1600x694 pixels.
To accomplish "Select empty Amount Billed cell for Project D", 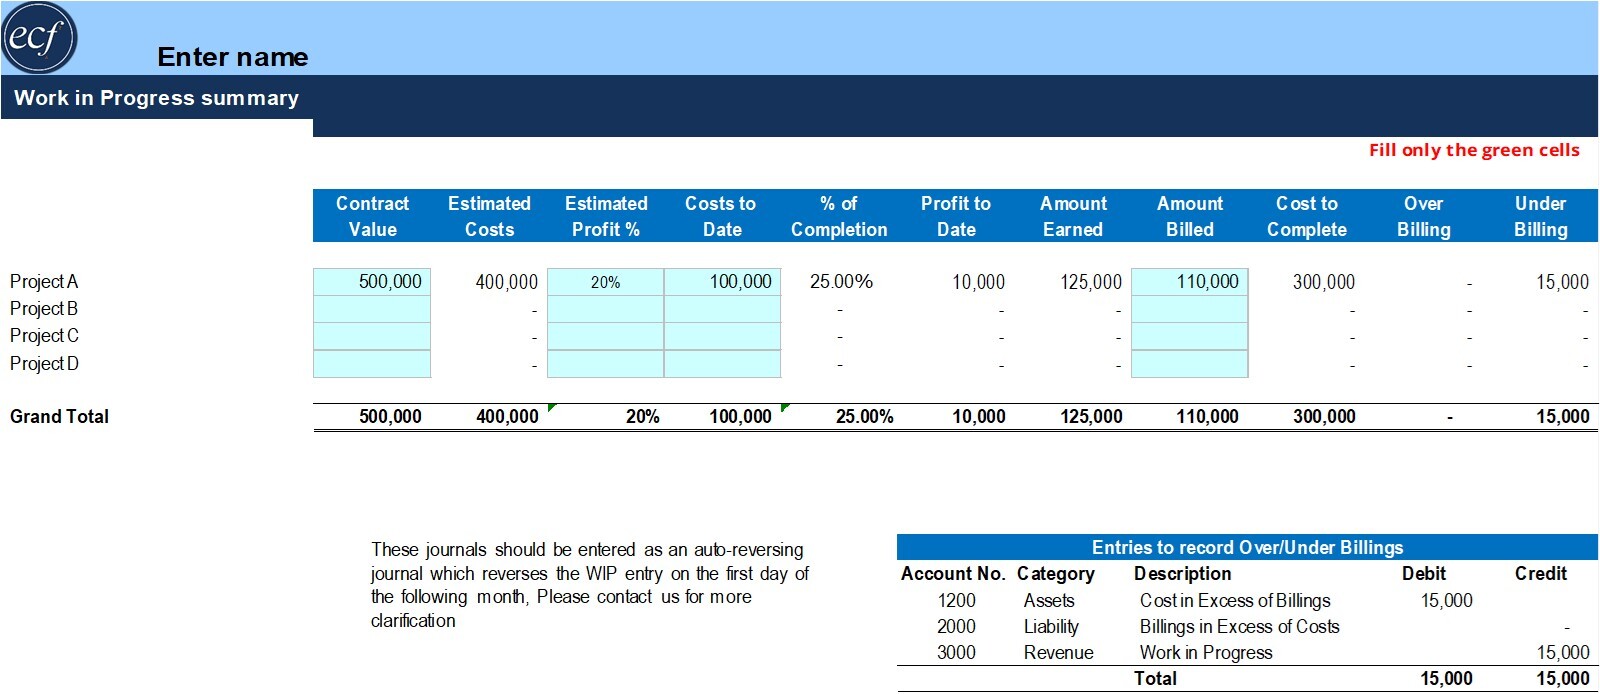I will click(1190, 364).
